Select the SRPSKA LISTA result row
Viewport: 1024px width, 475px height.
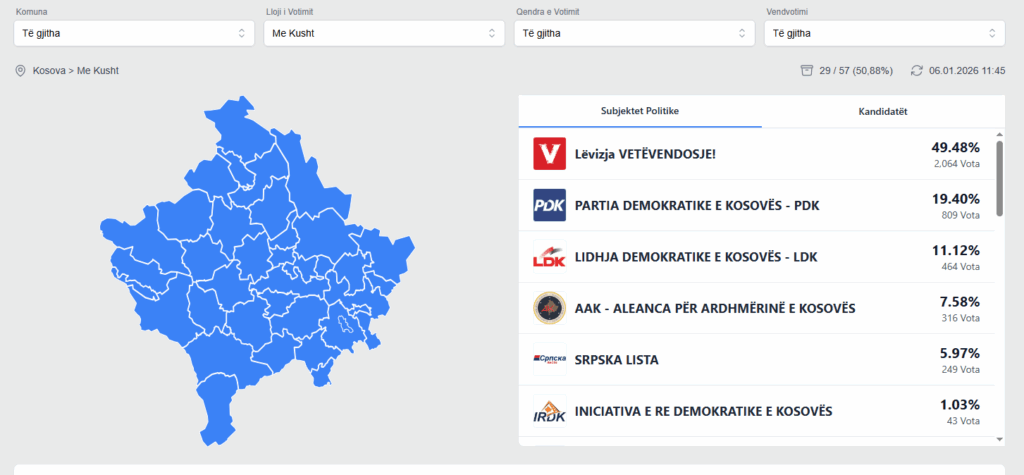(x=760, y=360)
